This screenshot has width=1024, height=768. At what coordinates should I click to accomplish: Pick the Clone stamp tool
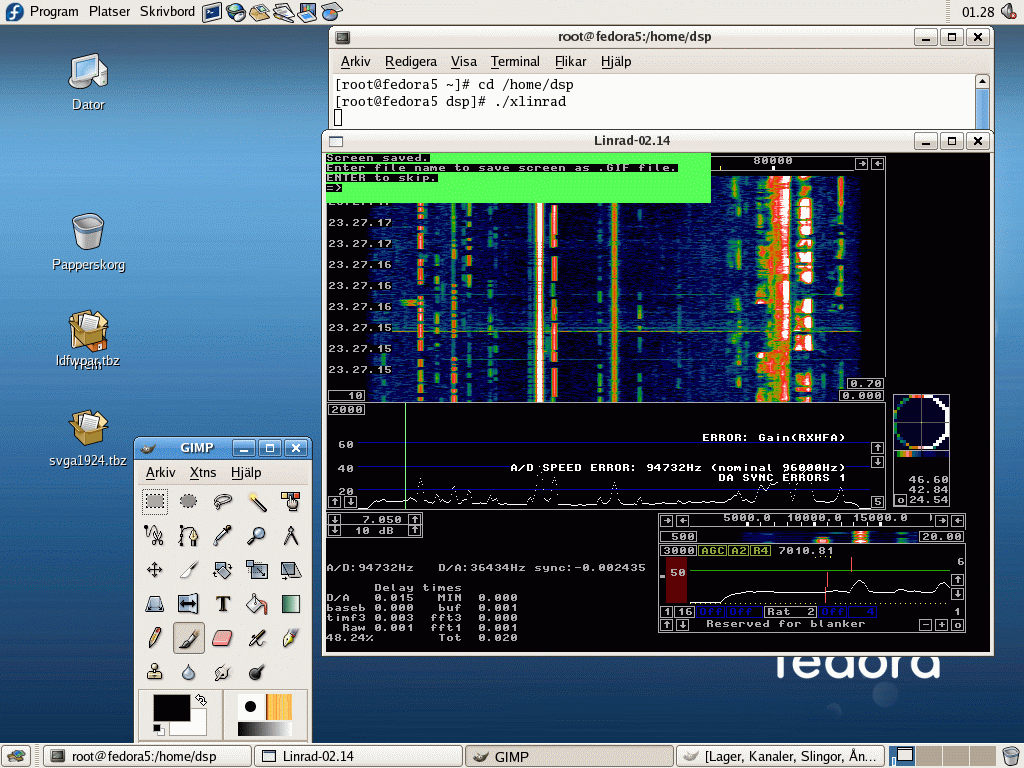(155, 671)
